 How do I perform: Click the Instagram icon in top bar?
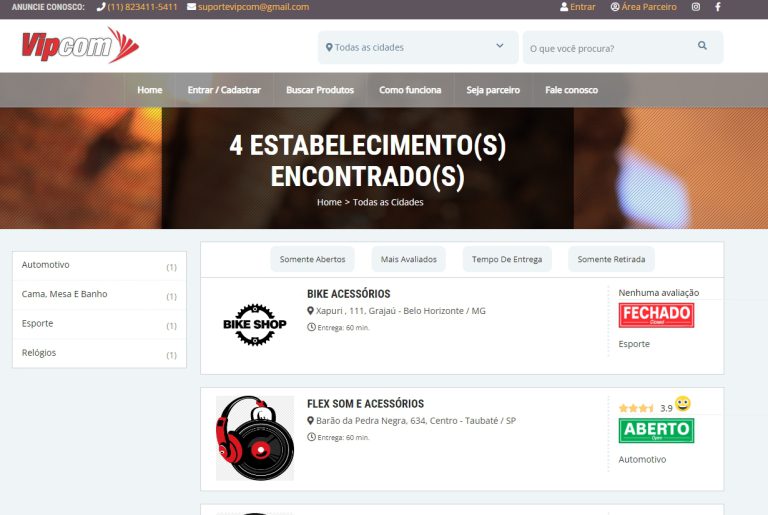[696, 7]
